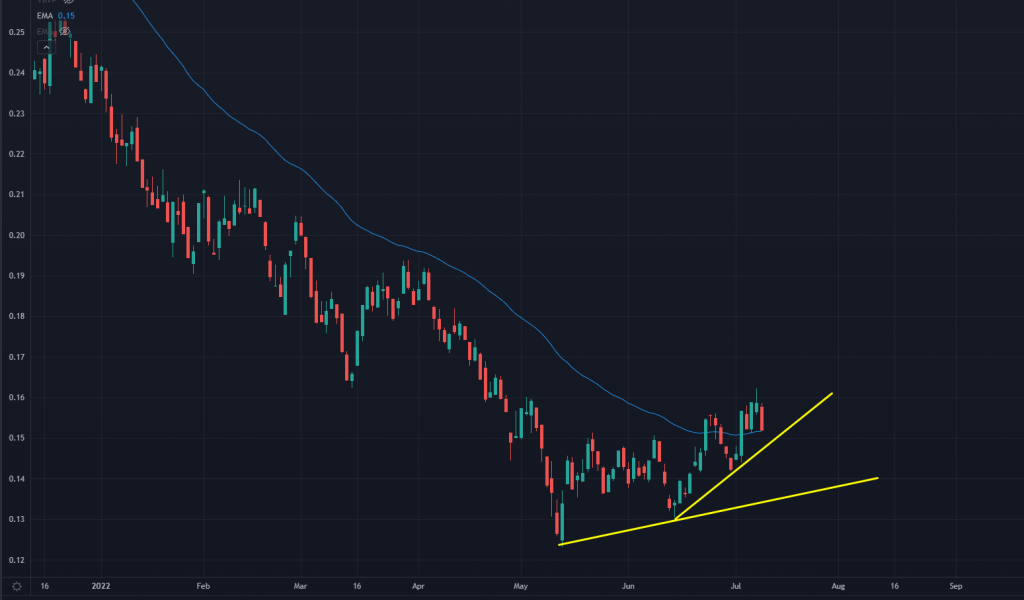Viewport: 1024px width, 600px height.
Task: Click the 0.17 price axis label
Action: (x=17, y=357)
